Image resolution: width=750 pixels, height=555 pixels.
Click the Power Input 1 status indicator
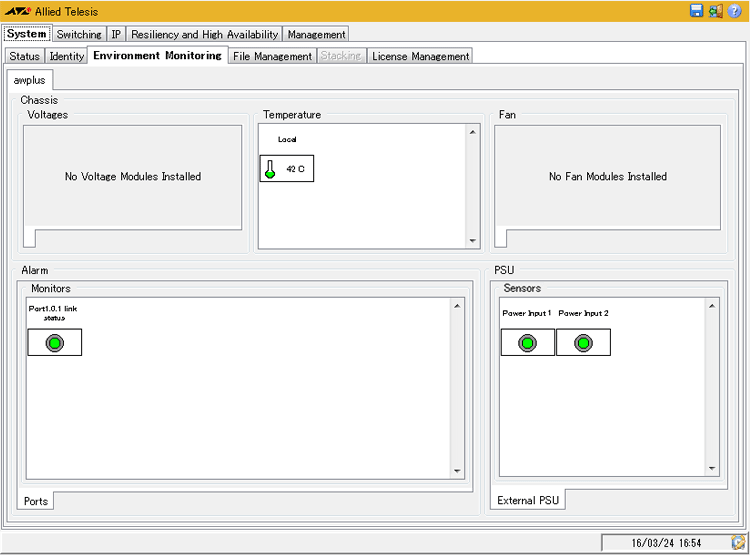point(527,343)
